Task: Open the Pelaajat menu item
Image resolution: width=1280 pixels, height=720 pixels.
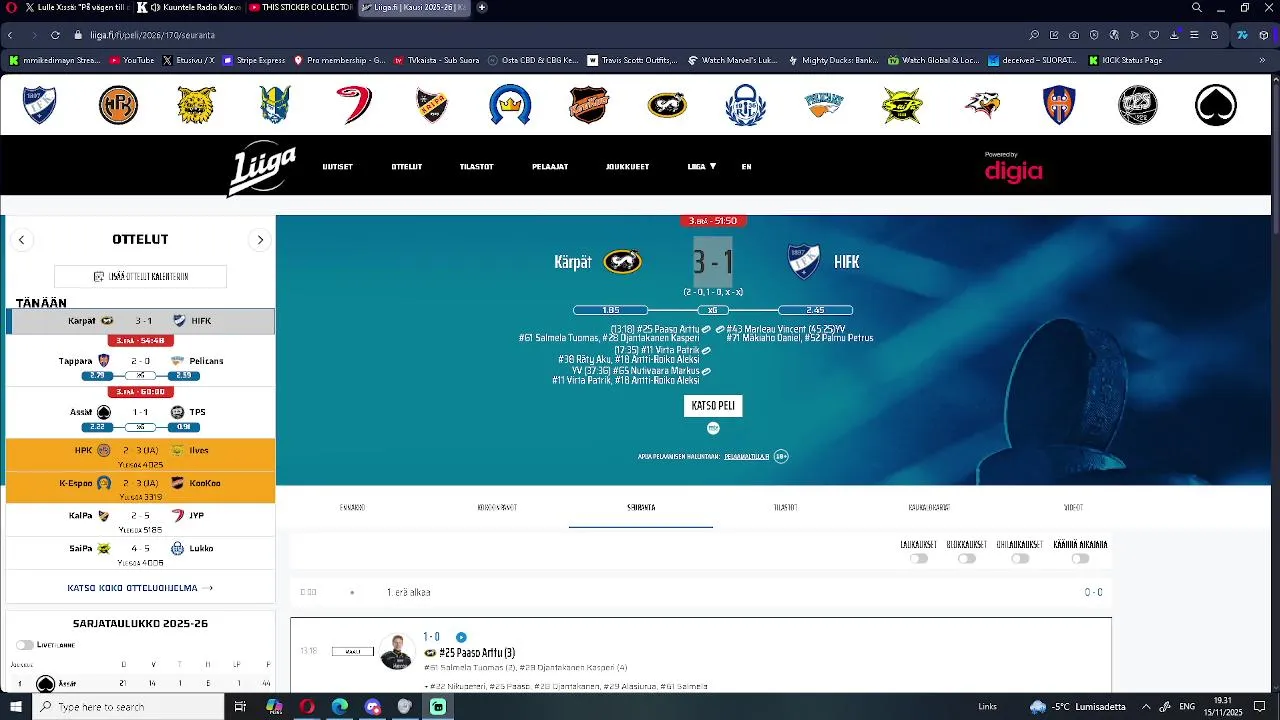Action: (550, 167)
